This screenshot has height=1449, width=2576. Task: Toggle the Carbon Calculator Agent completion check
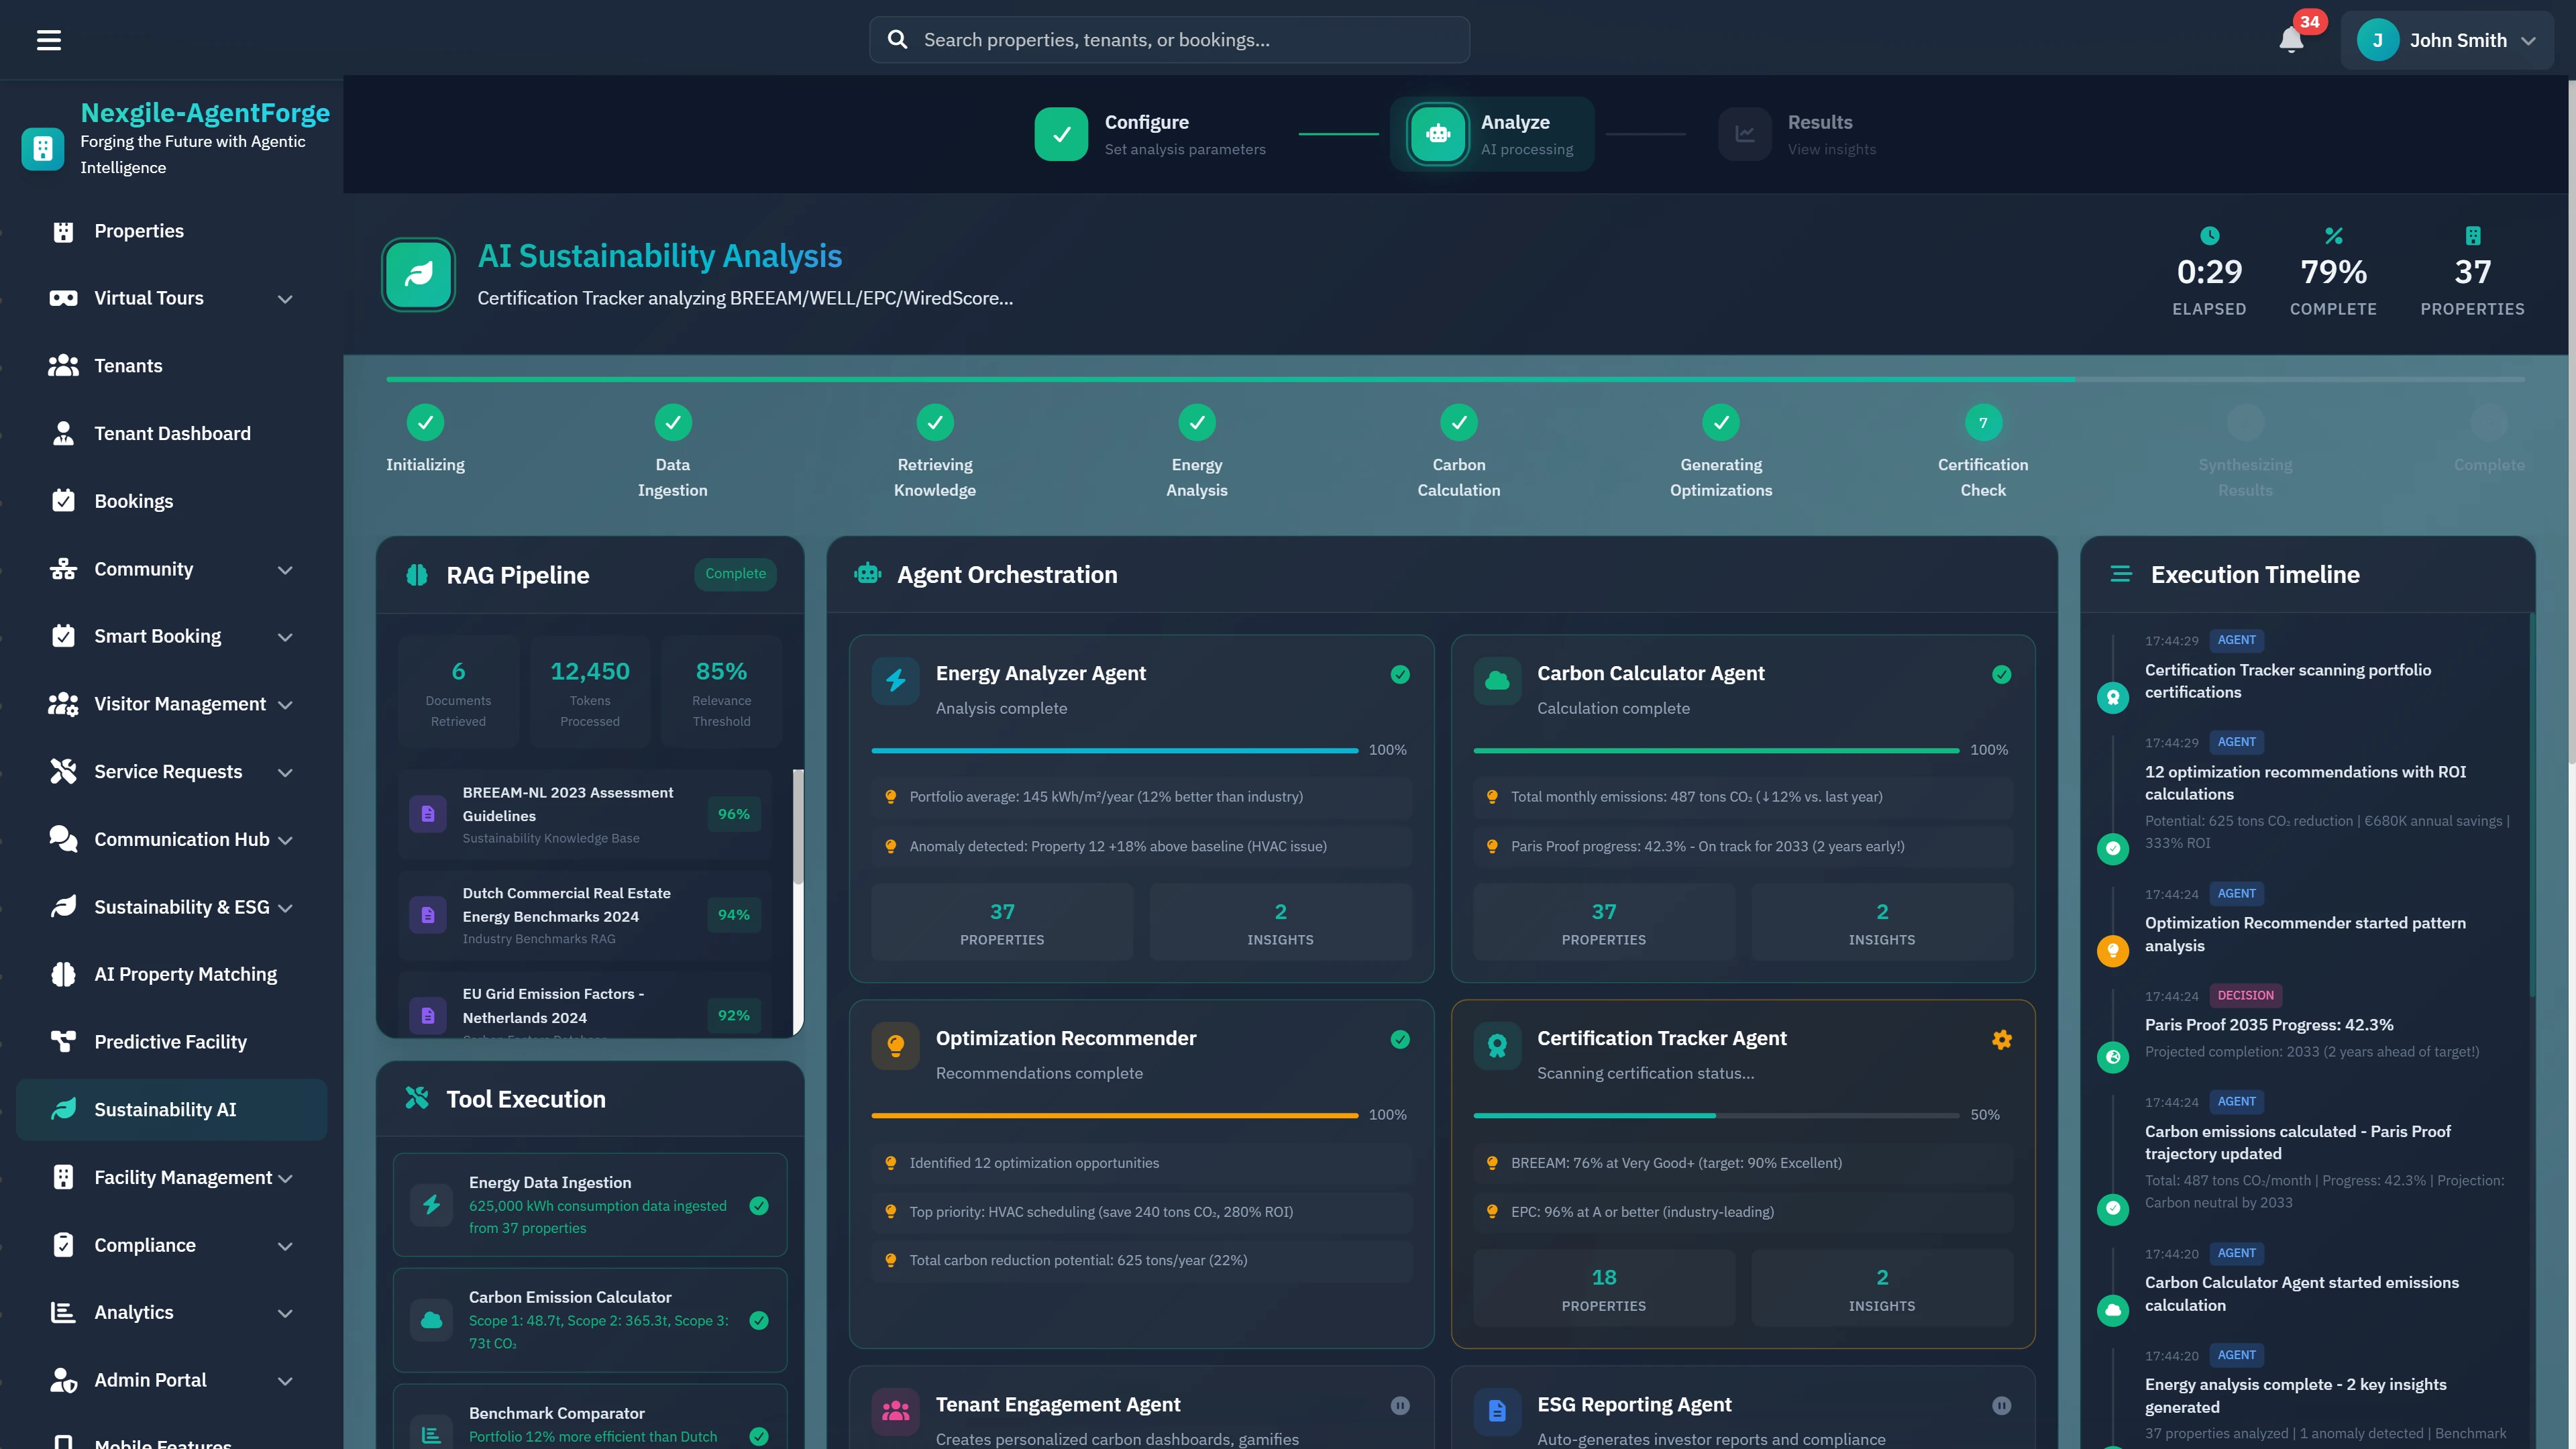(x=2000, y=674)
